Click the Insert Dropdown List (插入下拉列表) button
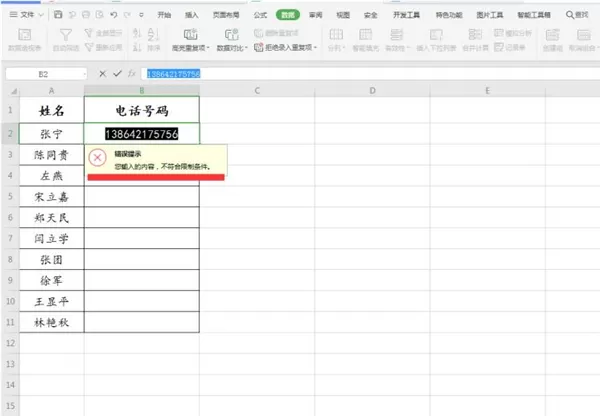Viewport: 600px width, 416px height. click(x=436, y=40)
